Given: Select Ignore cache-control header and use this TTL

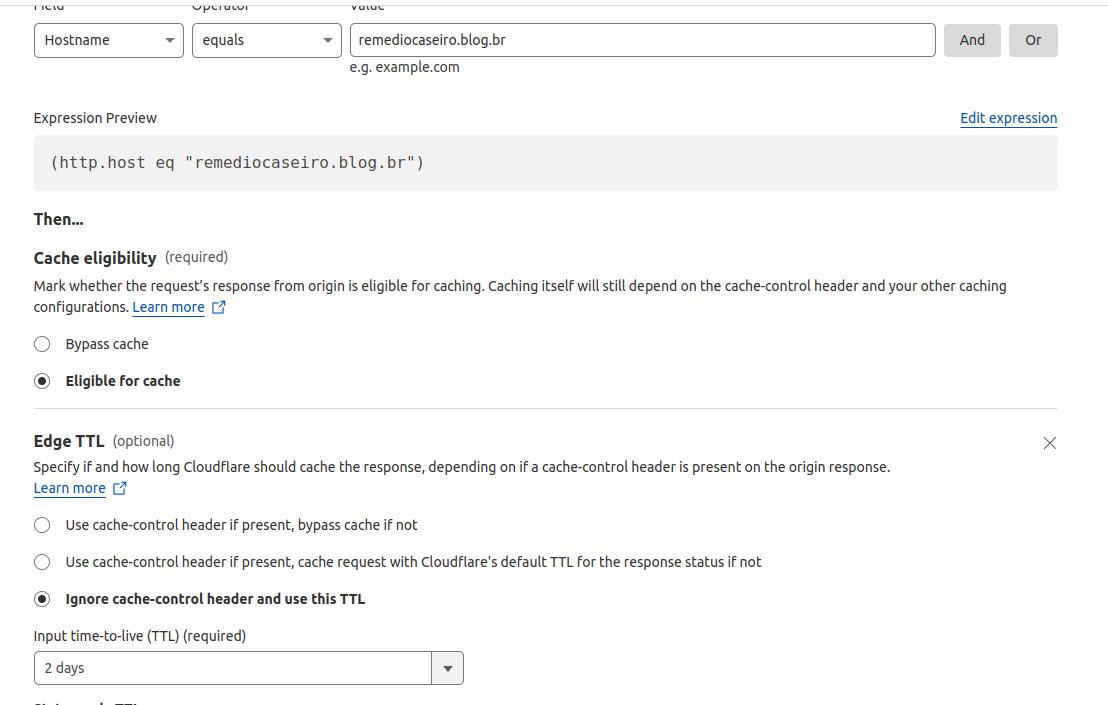Looking at the screenshot, I should click(42, 599).
